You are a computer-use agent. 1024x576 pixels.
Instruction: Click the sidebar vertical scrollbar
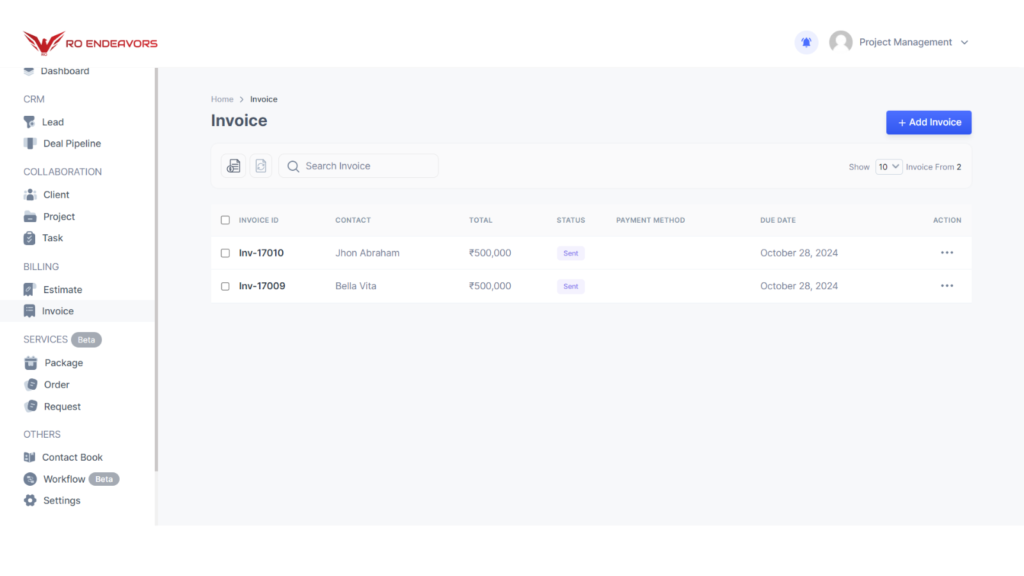point(156,270)
